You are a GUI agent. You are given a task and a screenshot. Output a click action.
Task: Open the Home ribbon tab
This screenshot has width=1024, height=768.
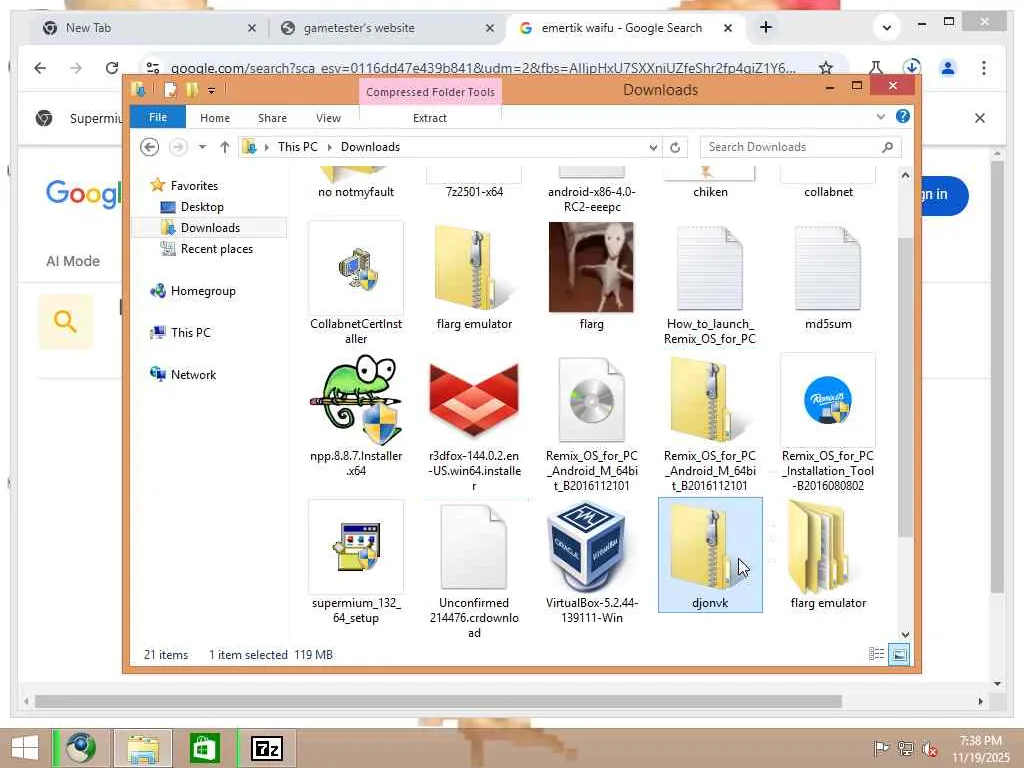(x=215, y=118)
